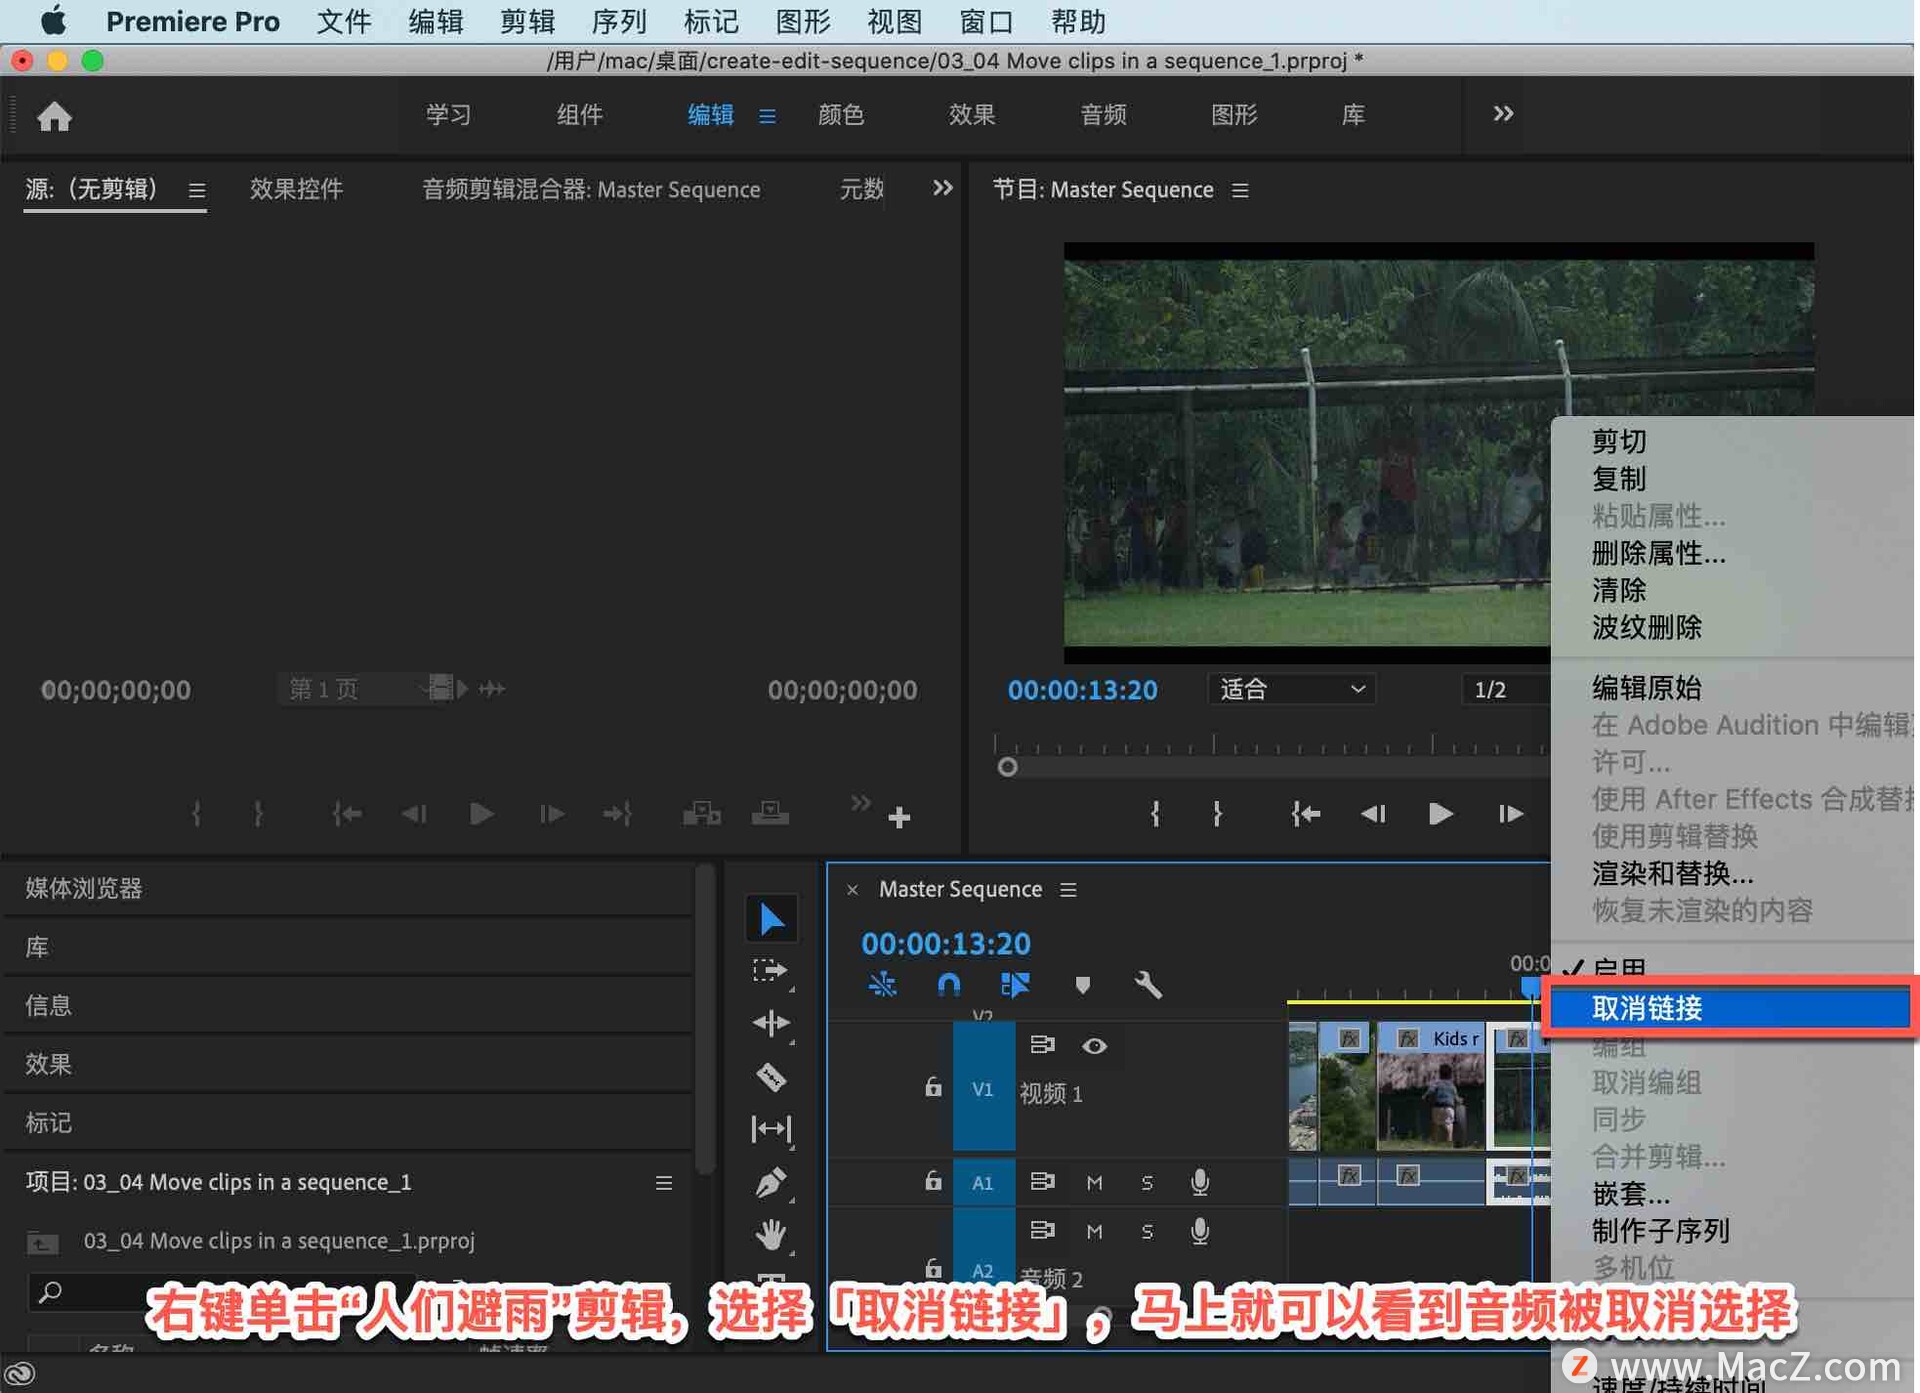1920x1393 pixels.
Task: Mute audio track A2
Action: pos(1094,1232)
